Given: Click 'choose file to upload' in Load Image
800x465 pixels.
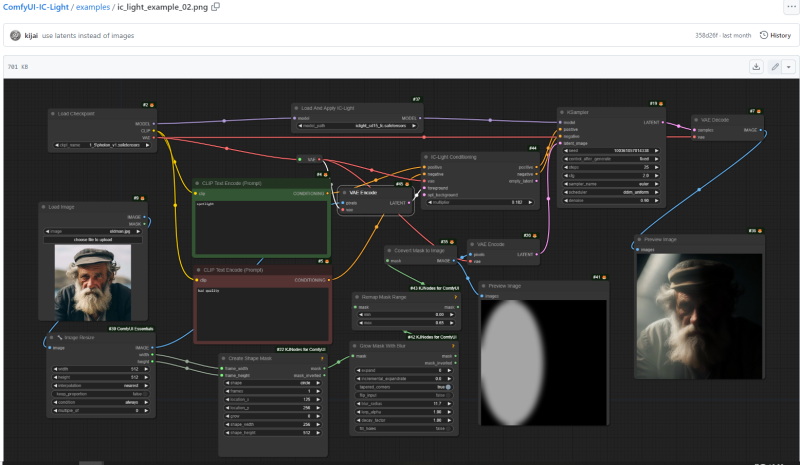Looking at the screenshot, I should coord(93,239).
